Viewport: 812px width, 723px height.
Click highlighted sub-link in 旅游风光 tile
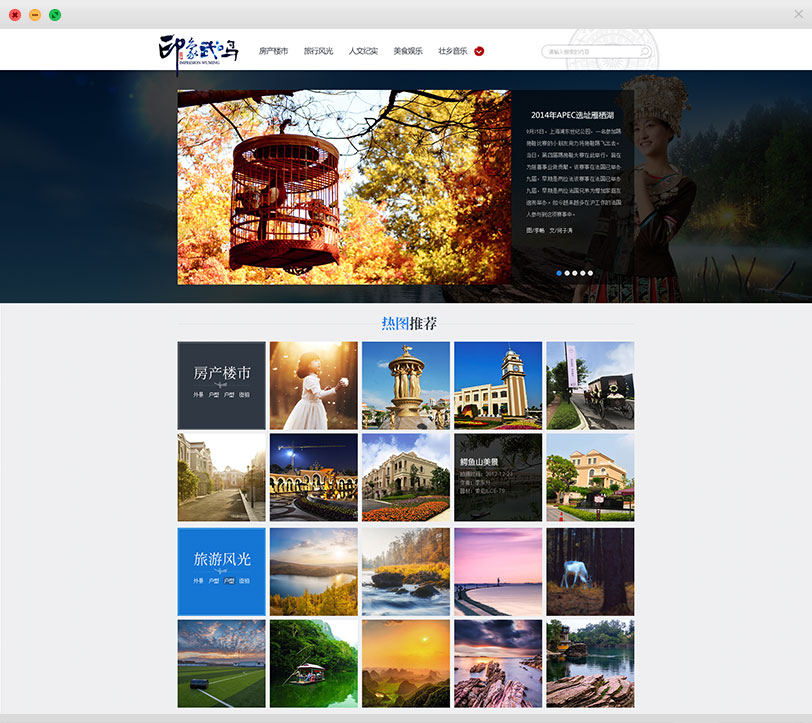(229, 581)
